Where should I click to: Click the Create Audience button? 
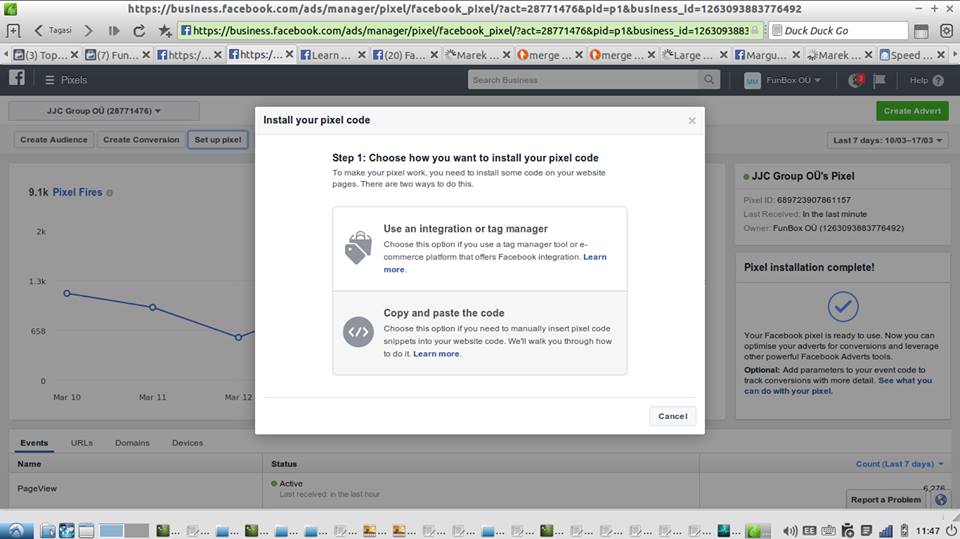click(54, 140)
